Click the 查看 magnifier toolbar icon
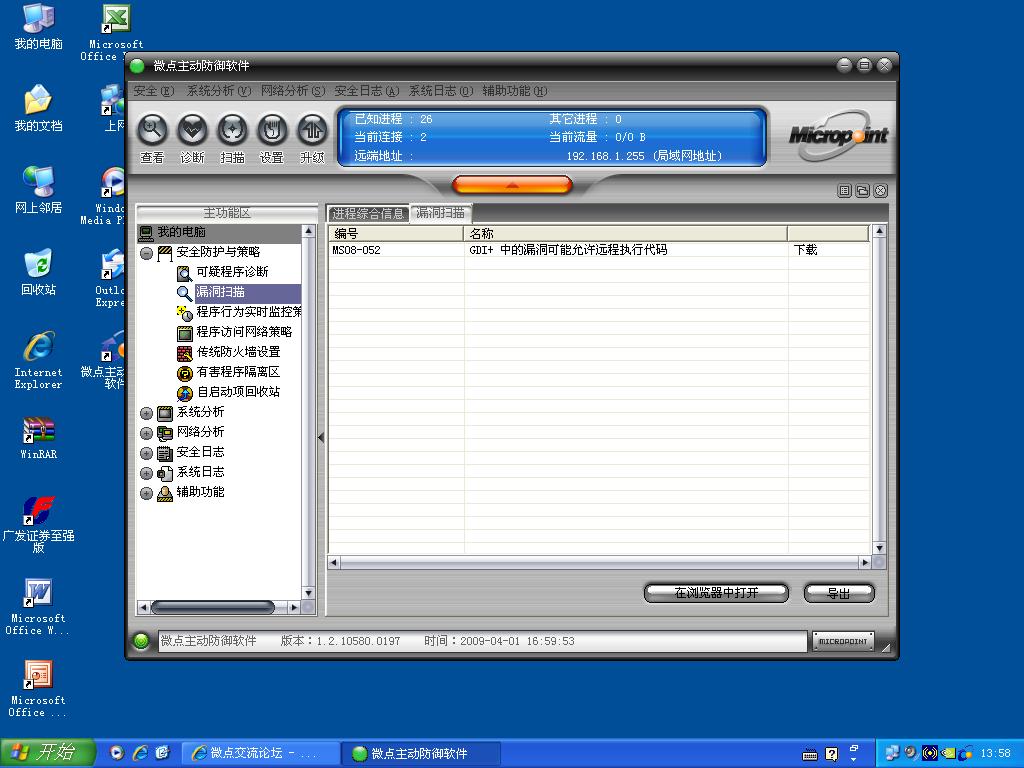 152,131
